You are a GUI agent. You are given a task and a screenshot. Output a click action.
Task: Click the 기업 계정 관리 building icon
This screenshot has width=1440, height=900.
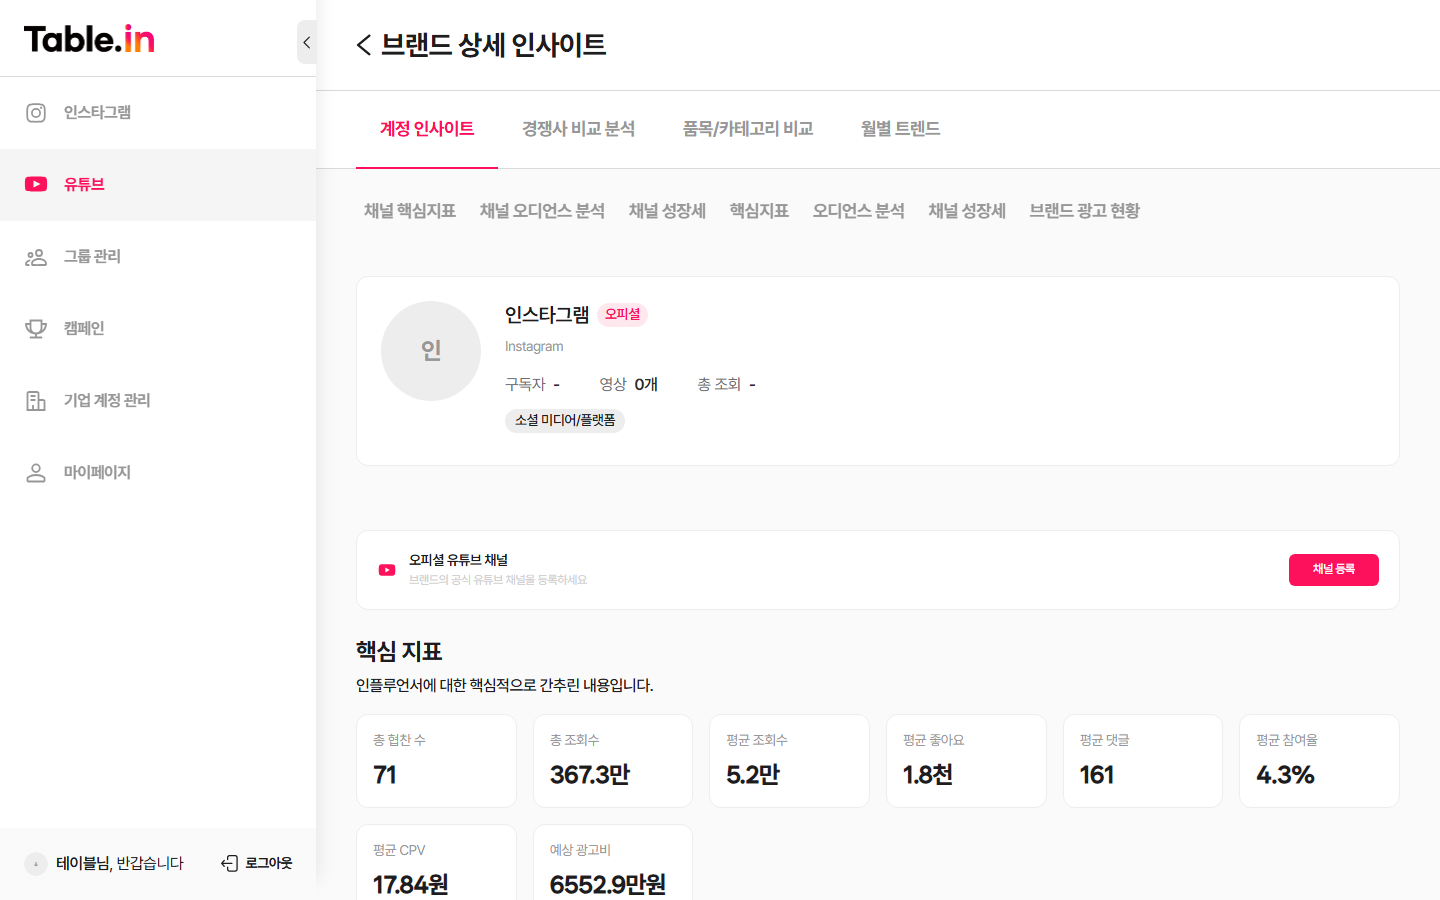pos(35,400)
